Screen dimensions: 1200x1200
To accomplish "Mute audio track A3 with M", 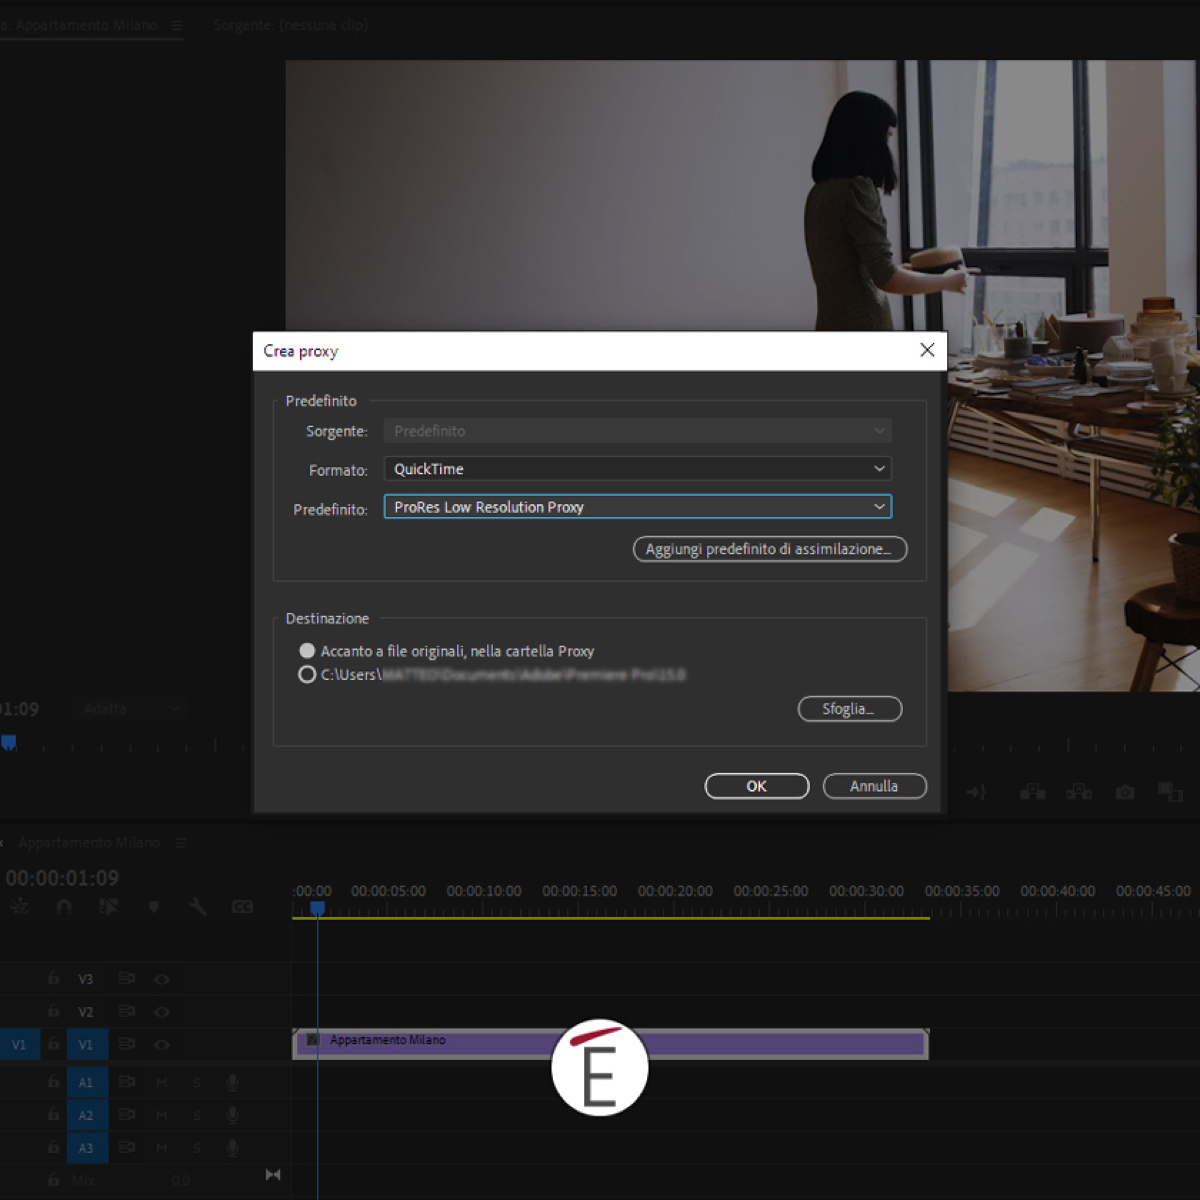I will tap(162, 1147).
